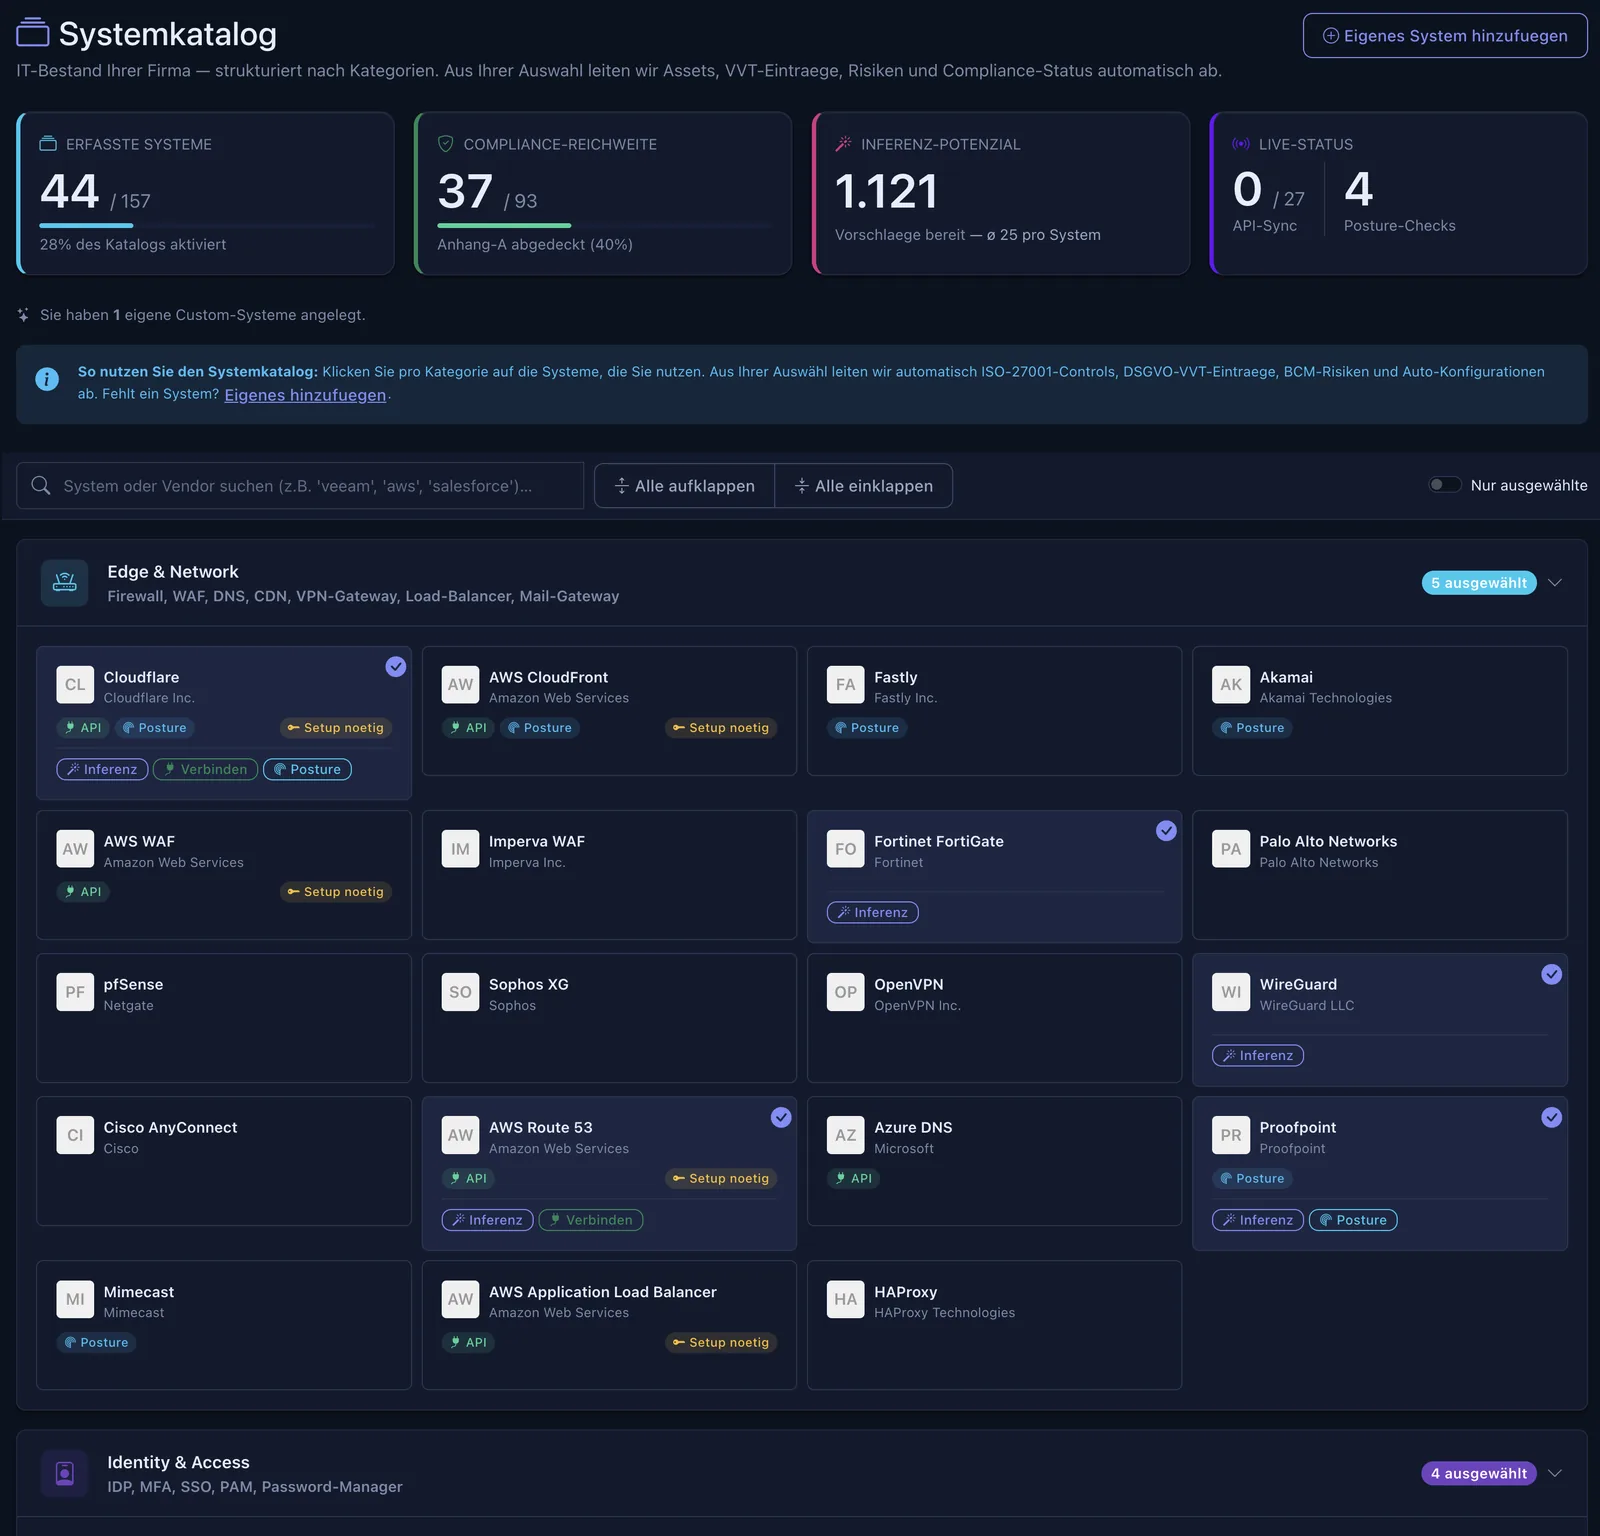The image size is (1600, 1536).
Task: Click Setup noetig on AWS CloudFront card
Action: pos(721,728)
